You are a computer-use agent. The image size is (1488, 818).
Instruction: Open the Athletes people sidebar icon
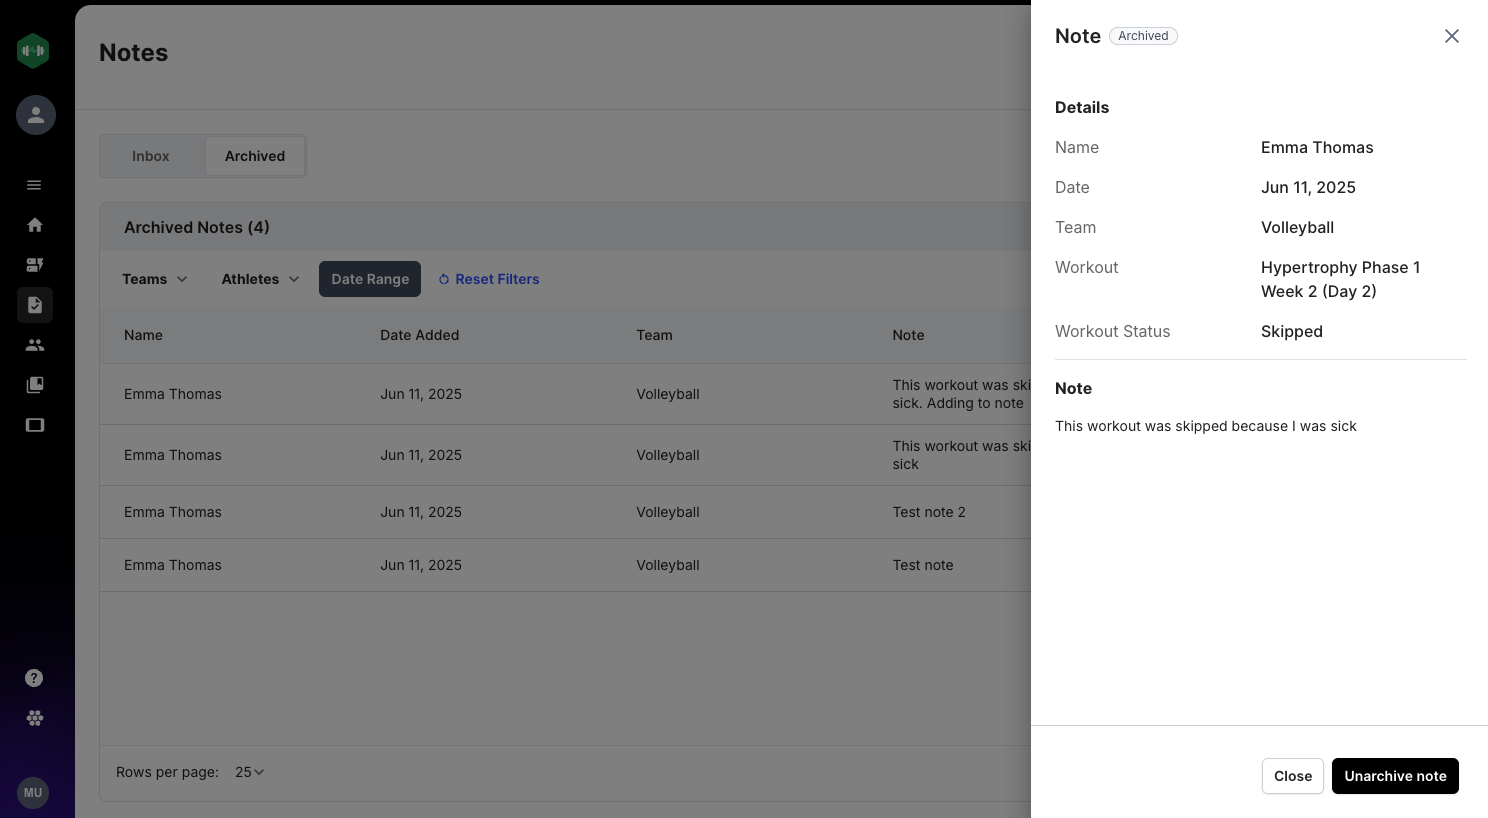pos(35,345)
